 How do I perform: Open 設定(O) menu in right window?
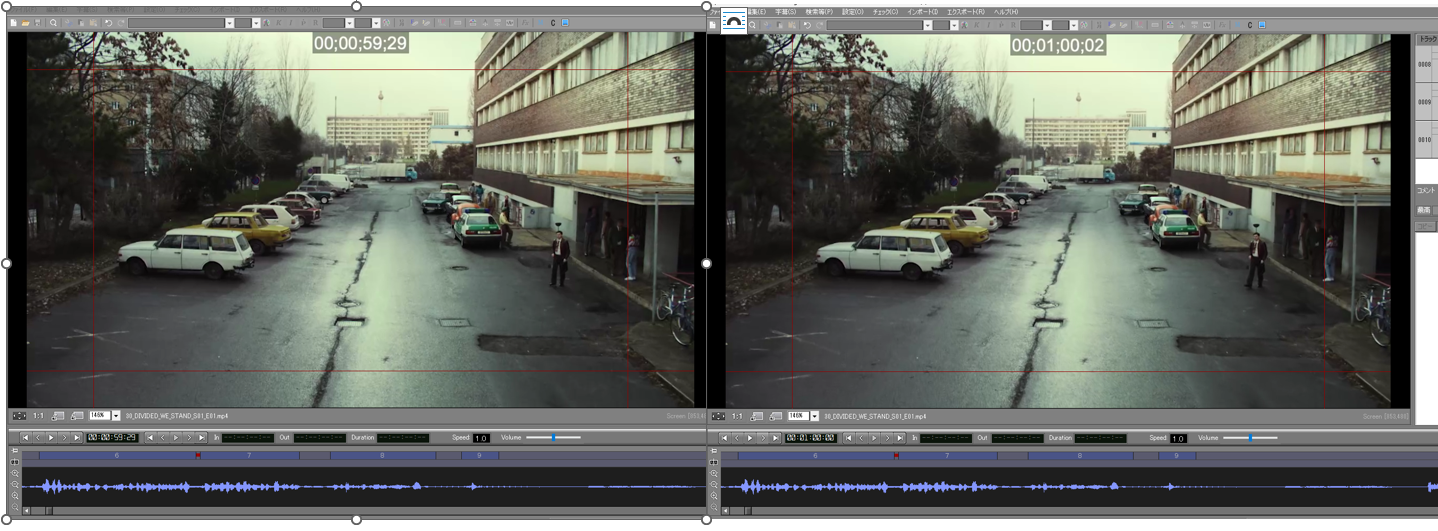852,12
